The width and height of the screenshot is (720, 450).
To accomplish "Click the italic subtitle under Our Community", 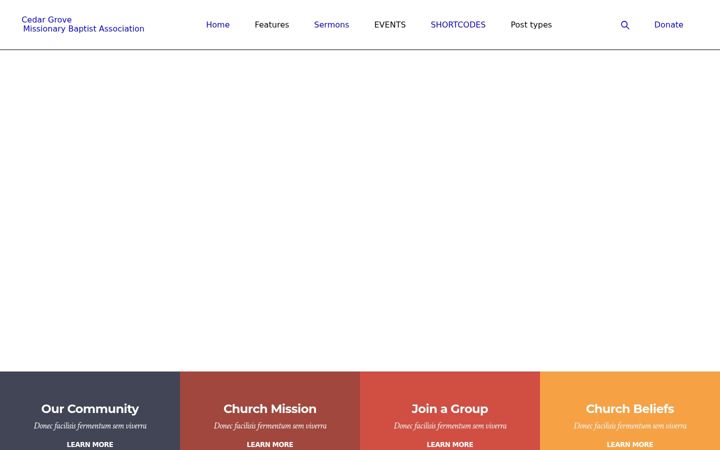I will [x=90, y=426].
